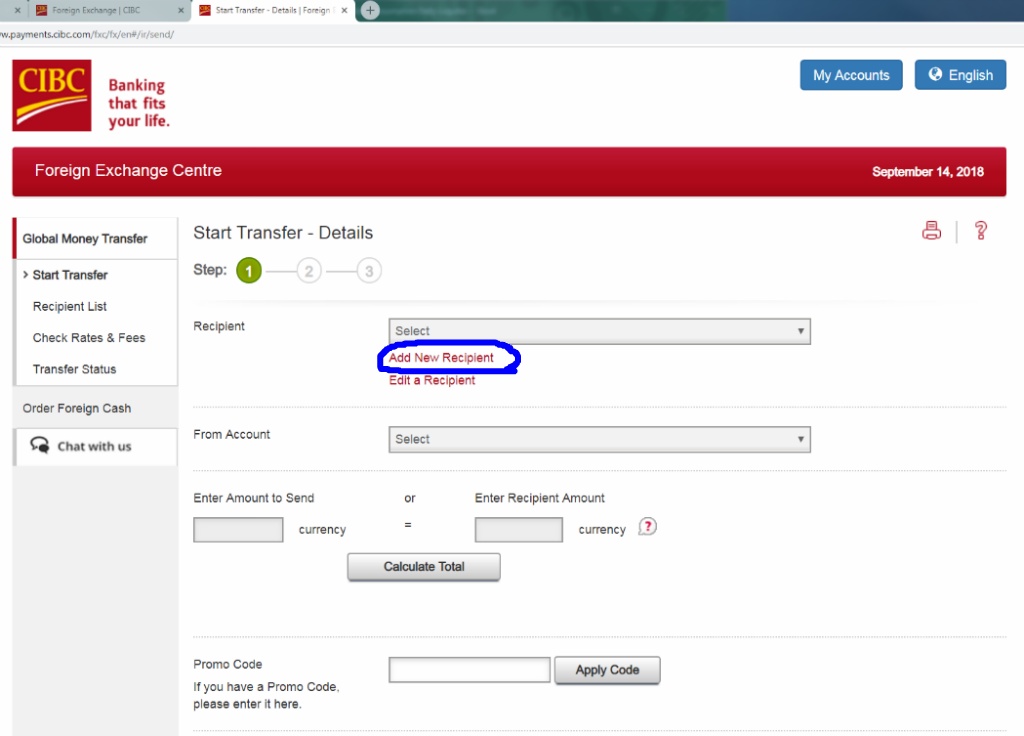Go to step 3 circle
The width and height of the screenshot is (1024, 736).
(369, 270)
